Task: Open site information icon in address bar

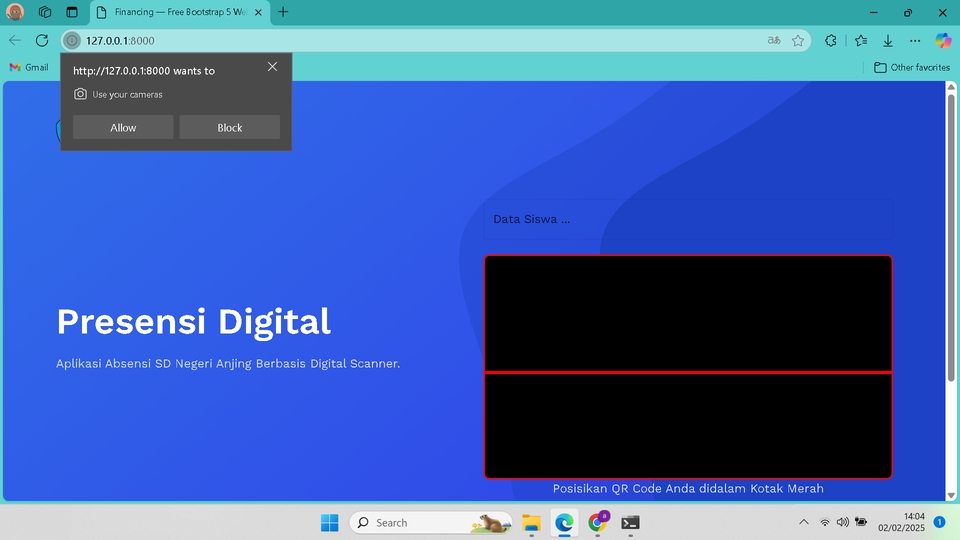Action: pos(72,40)
